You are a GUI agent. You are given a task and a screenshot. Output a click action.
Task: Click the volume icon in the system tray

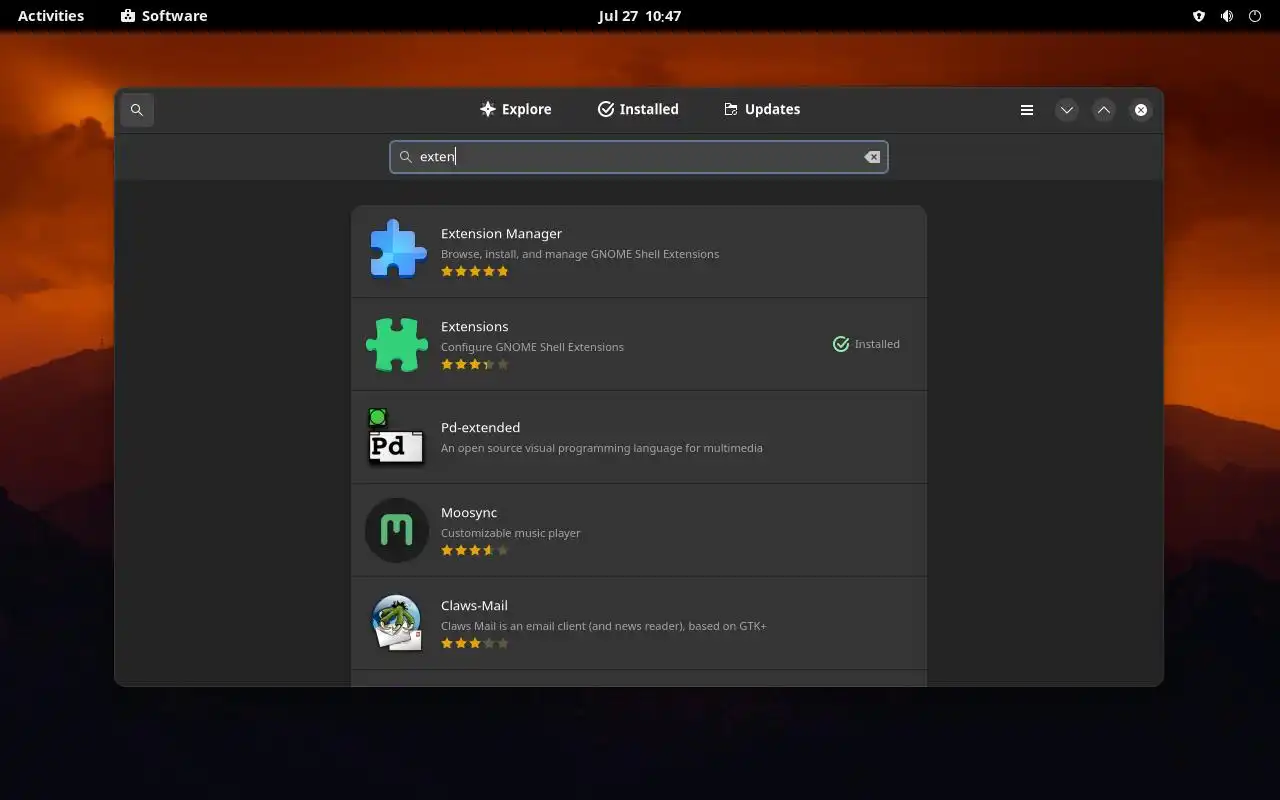[x=1227, y=16]
